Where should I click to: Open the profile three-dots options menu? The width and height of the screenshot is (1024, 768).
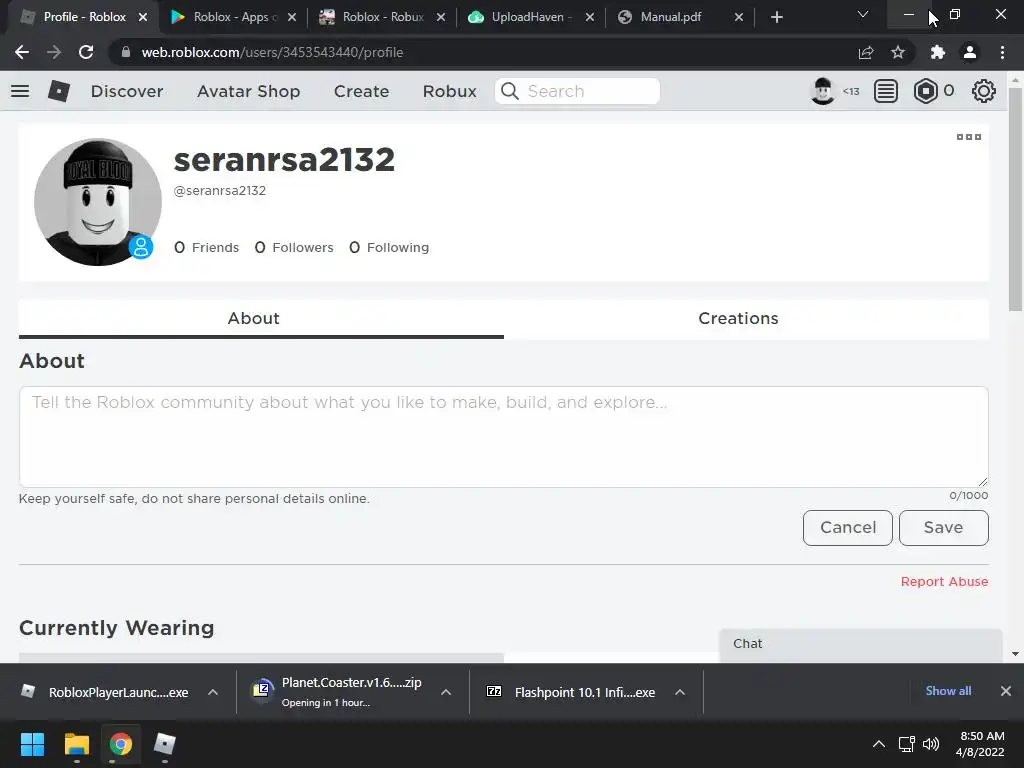968,136
